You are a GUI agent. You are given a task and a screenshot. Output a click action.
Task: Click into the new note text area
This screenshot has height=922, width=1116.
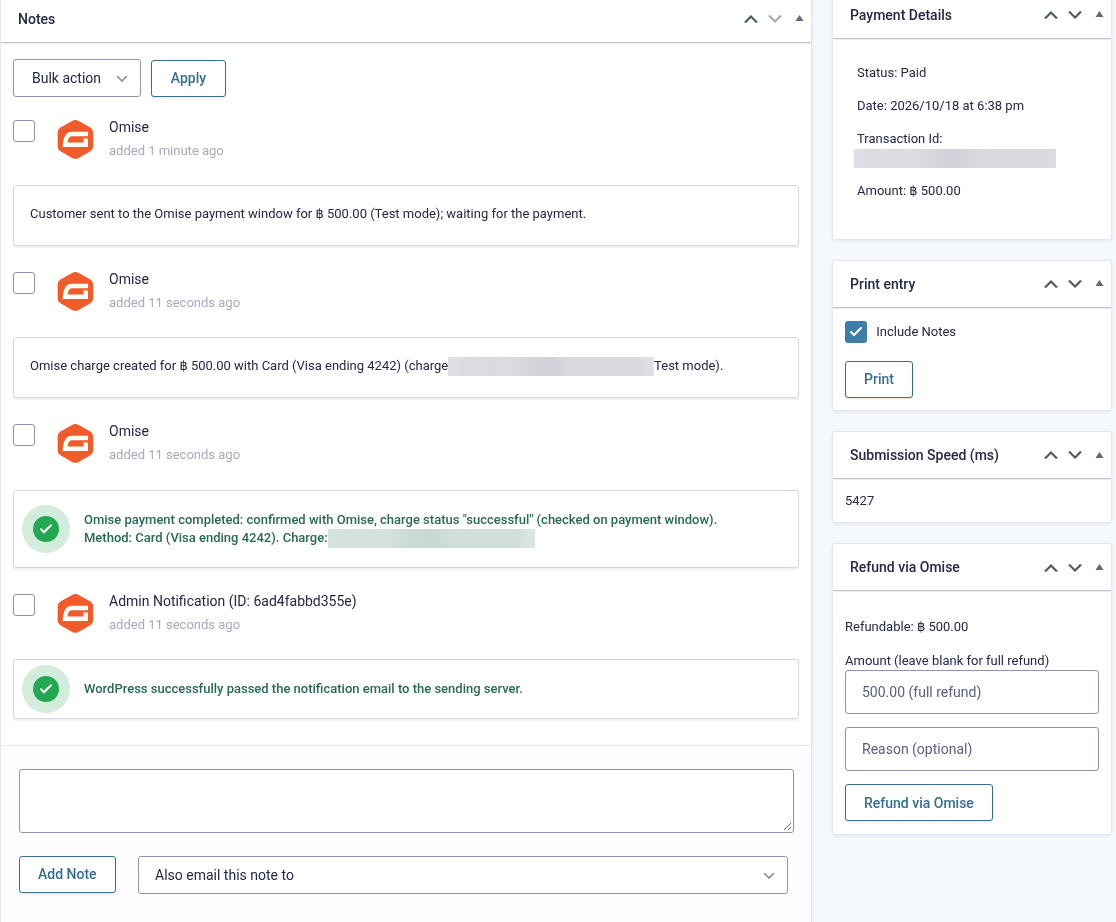[406, 801]
